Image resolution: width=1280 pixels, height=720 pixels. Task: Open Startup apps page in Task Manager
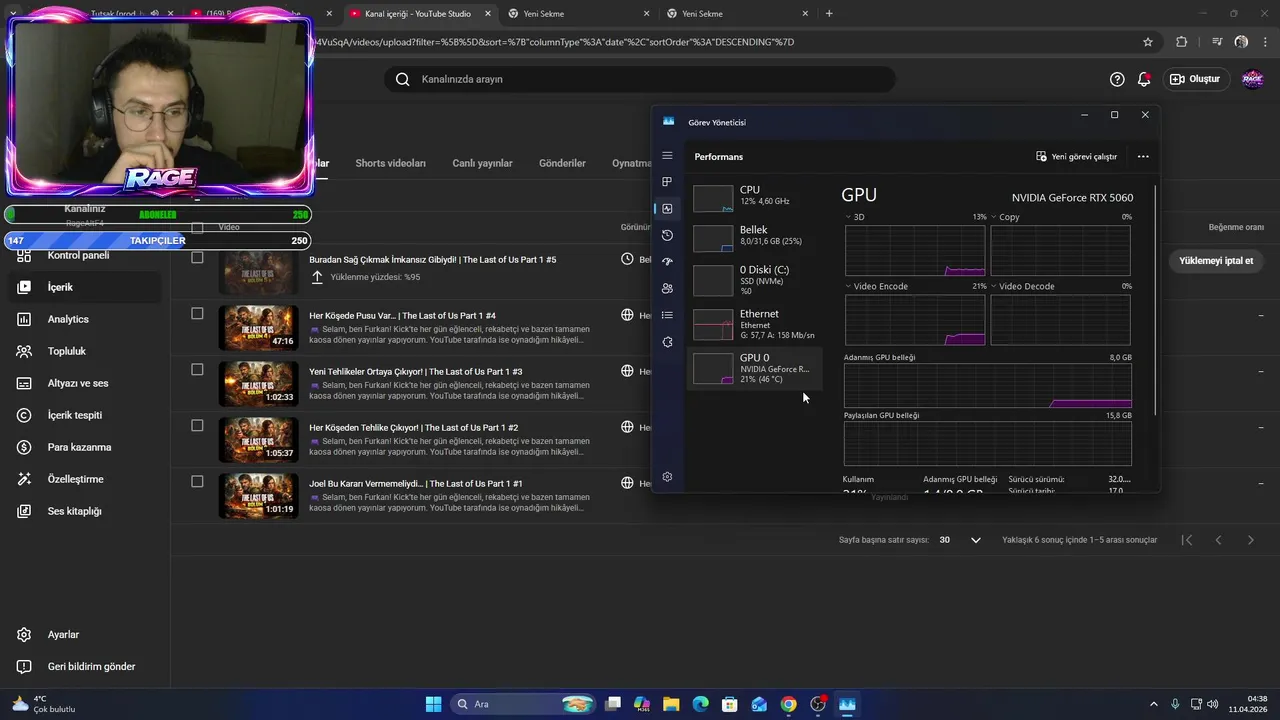667,262
